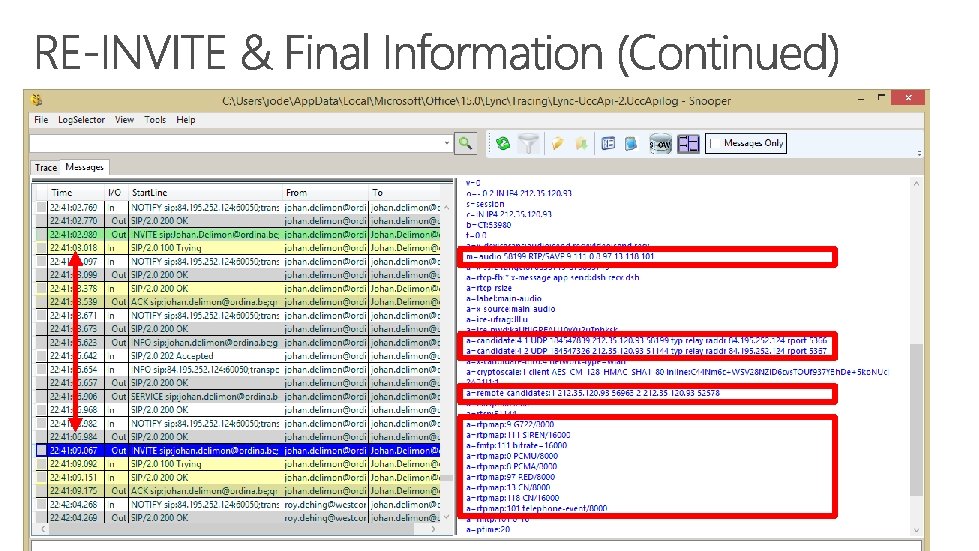Click in the search input field
This screenshot has width=979, height=551.
[237, 143]
